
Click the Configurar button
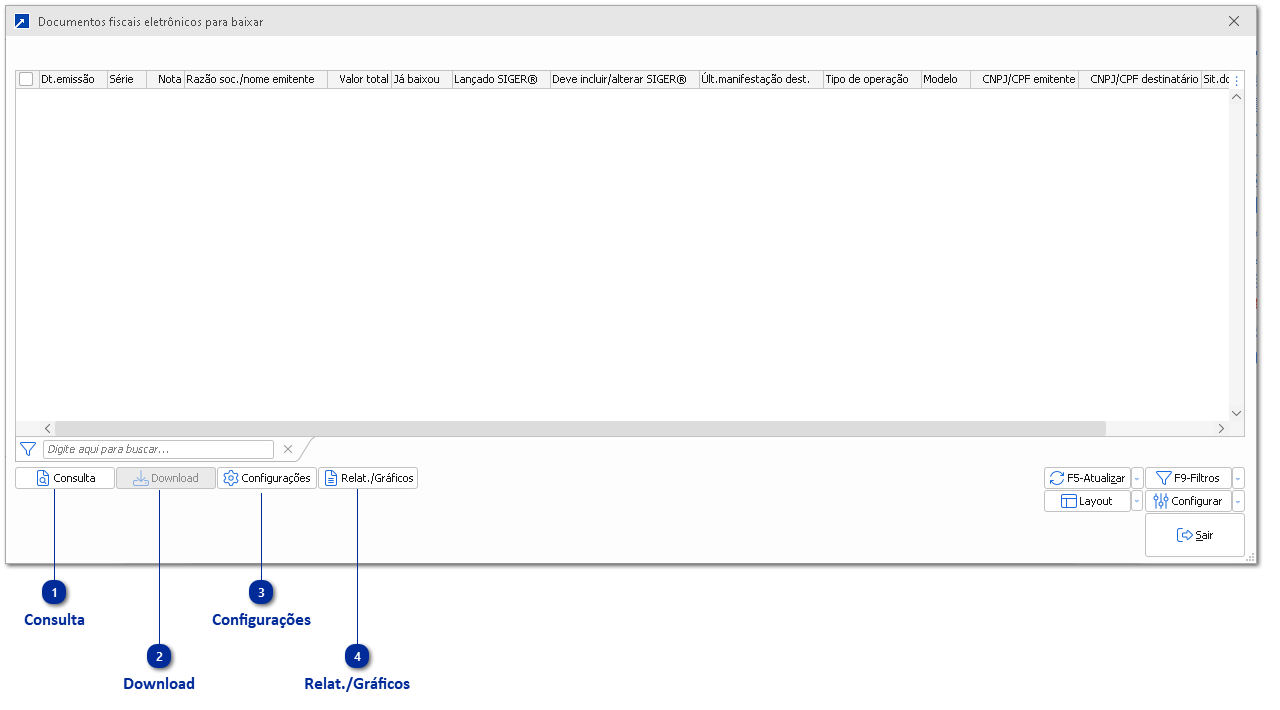tap(1188, 501)
